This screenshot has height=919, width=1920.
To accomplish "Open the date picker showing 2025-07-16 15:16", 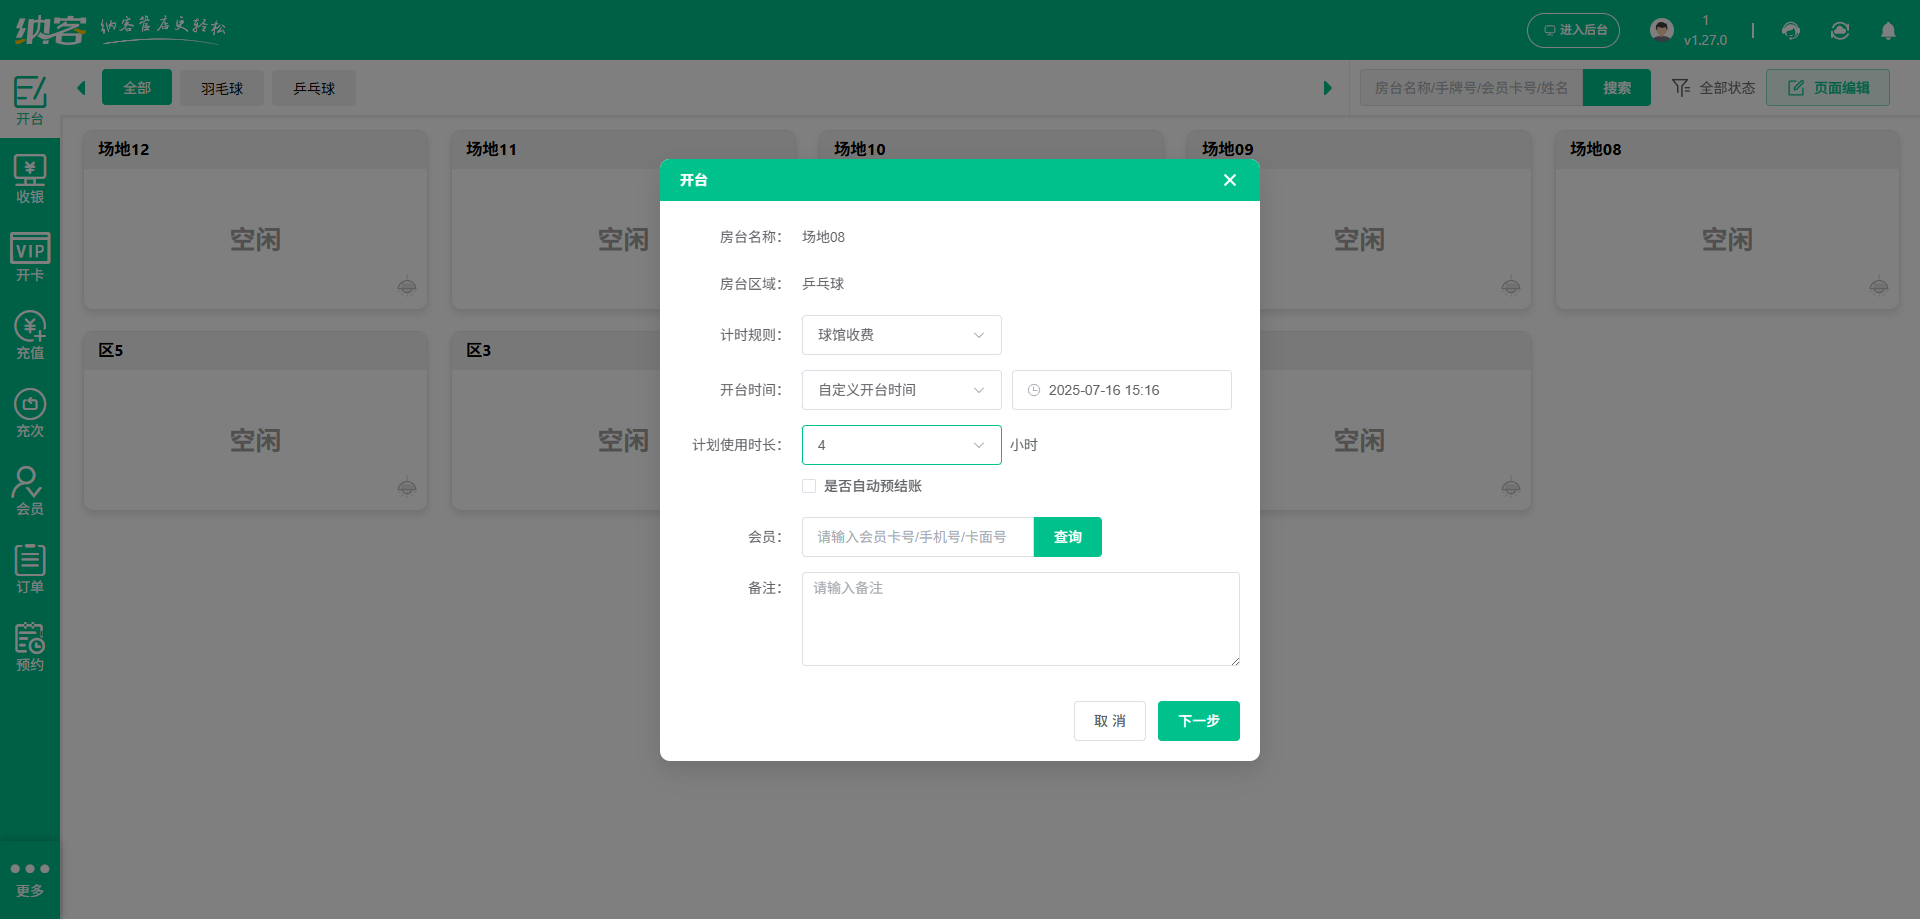I will pyautogui.click(x=1121, y=390).
